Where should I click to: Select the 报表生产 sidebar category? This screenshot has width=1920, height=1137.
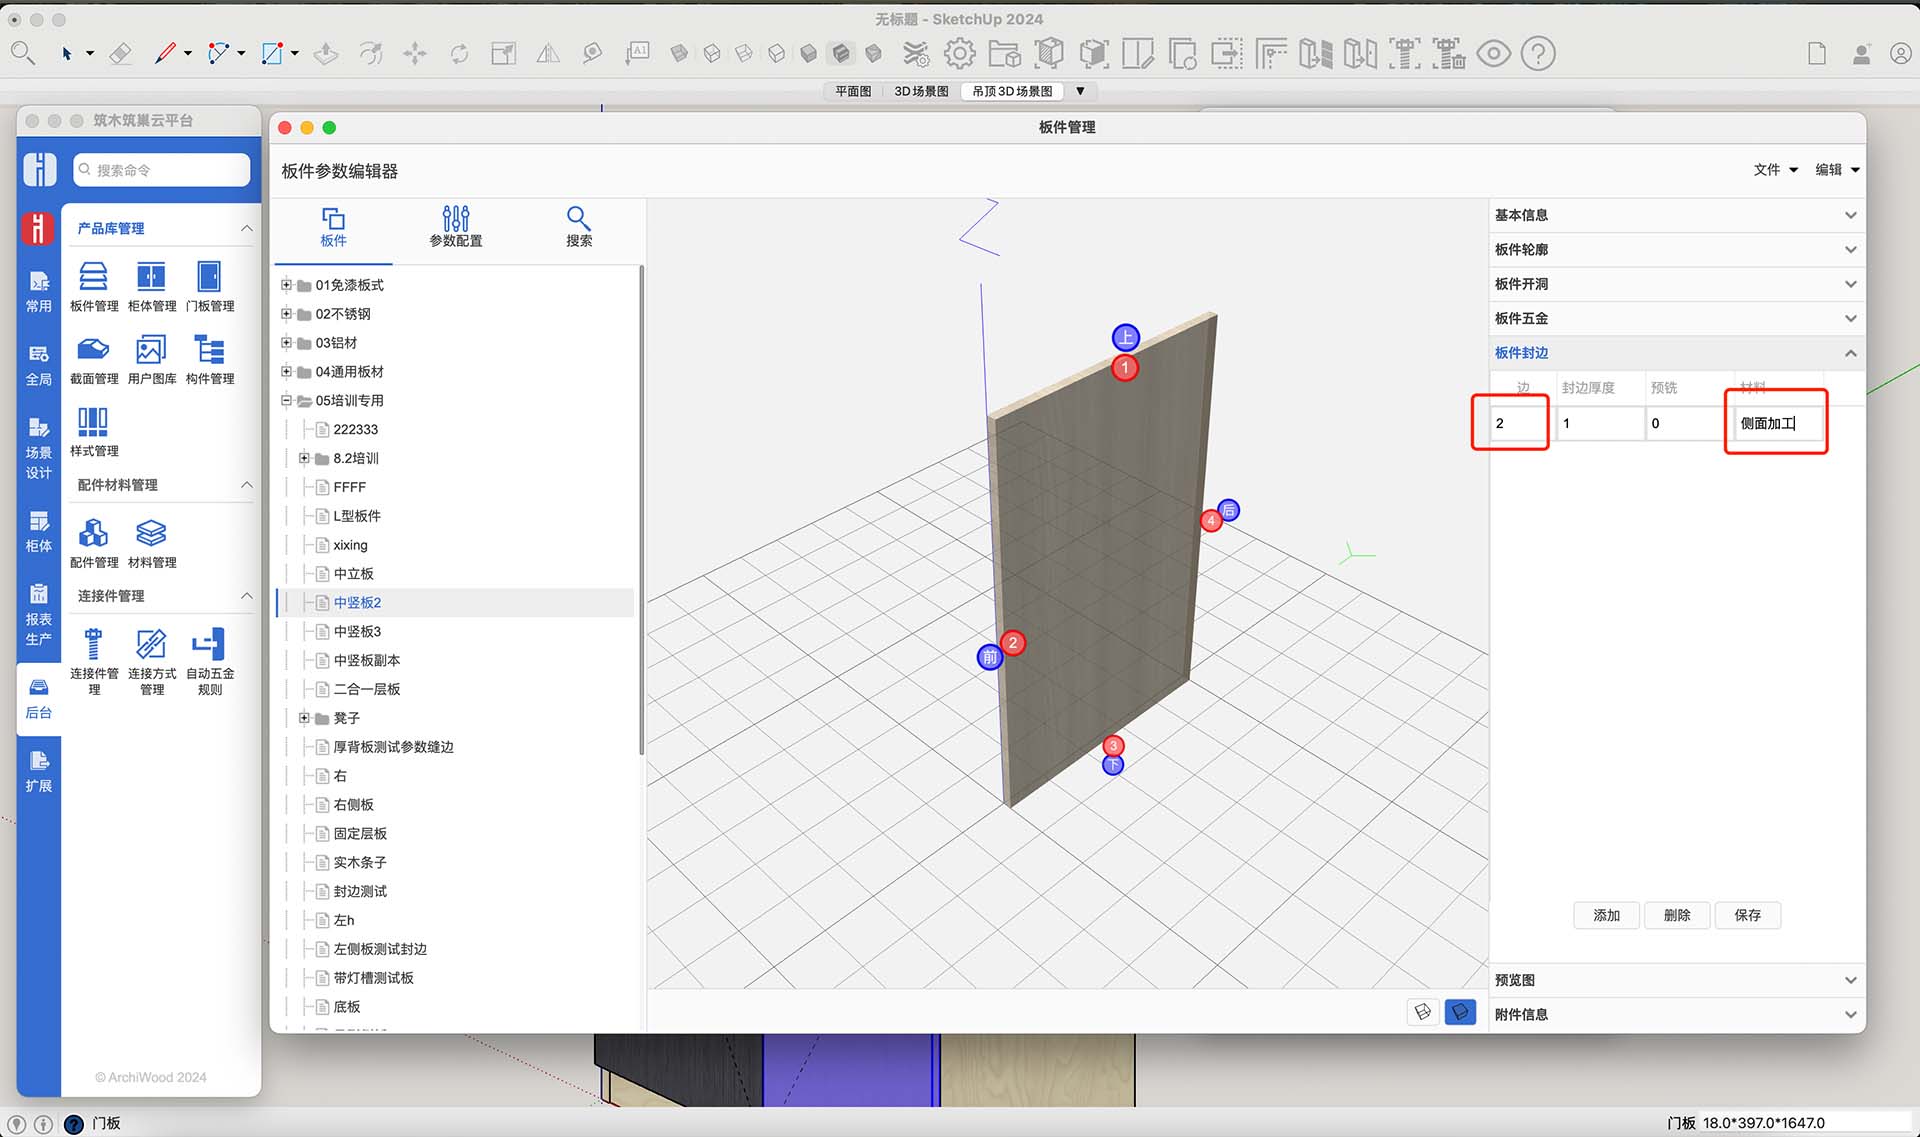39,615
